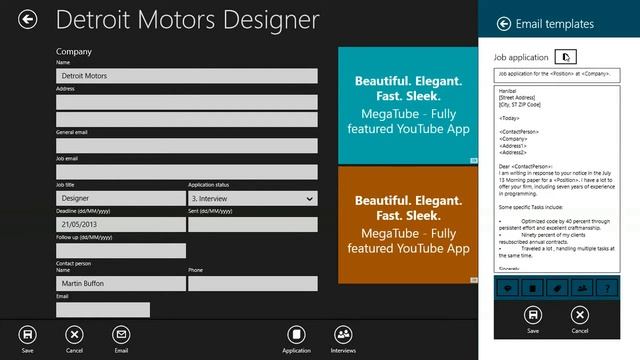Expand the Application status dropdown
The height and width of the screenshot is (360, 640).
pos(253,198)
